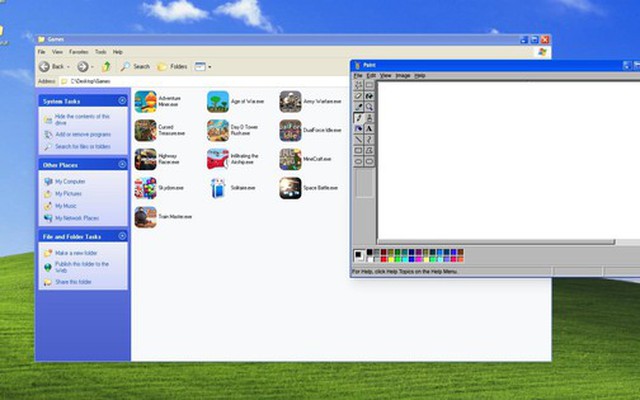The height and width of the screenshot is (400, 640).
Task: Select the Train Master.exe game icon
Action: coord(146,217)
